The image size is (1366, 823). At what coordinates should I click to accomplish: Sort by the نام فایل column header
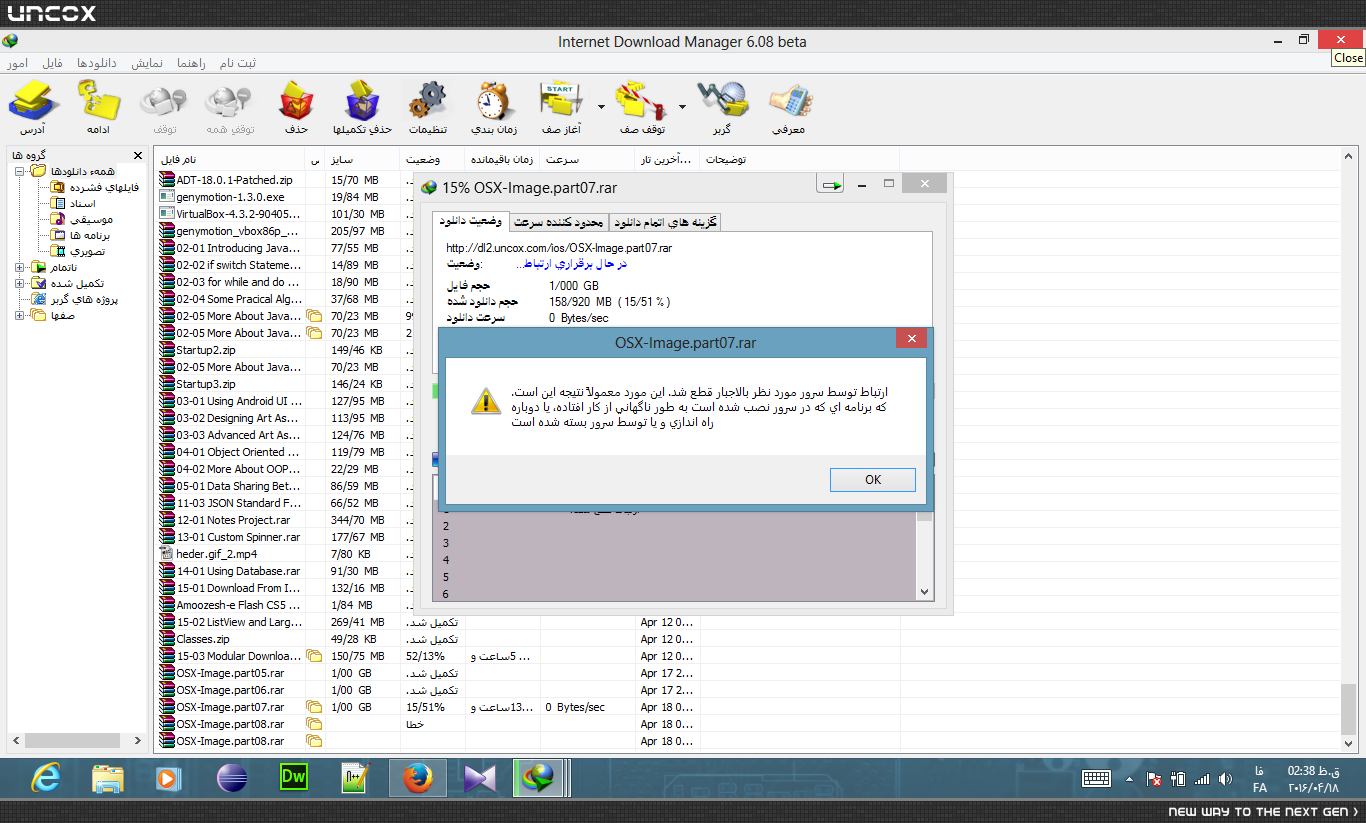pyautogui.click(x=230, y=159)
